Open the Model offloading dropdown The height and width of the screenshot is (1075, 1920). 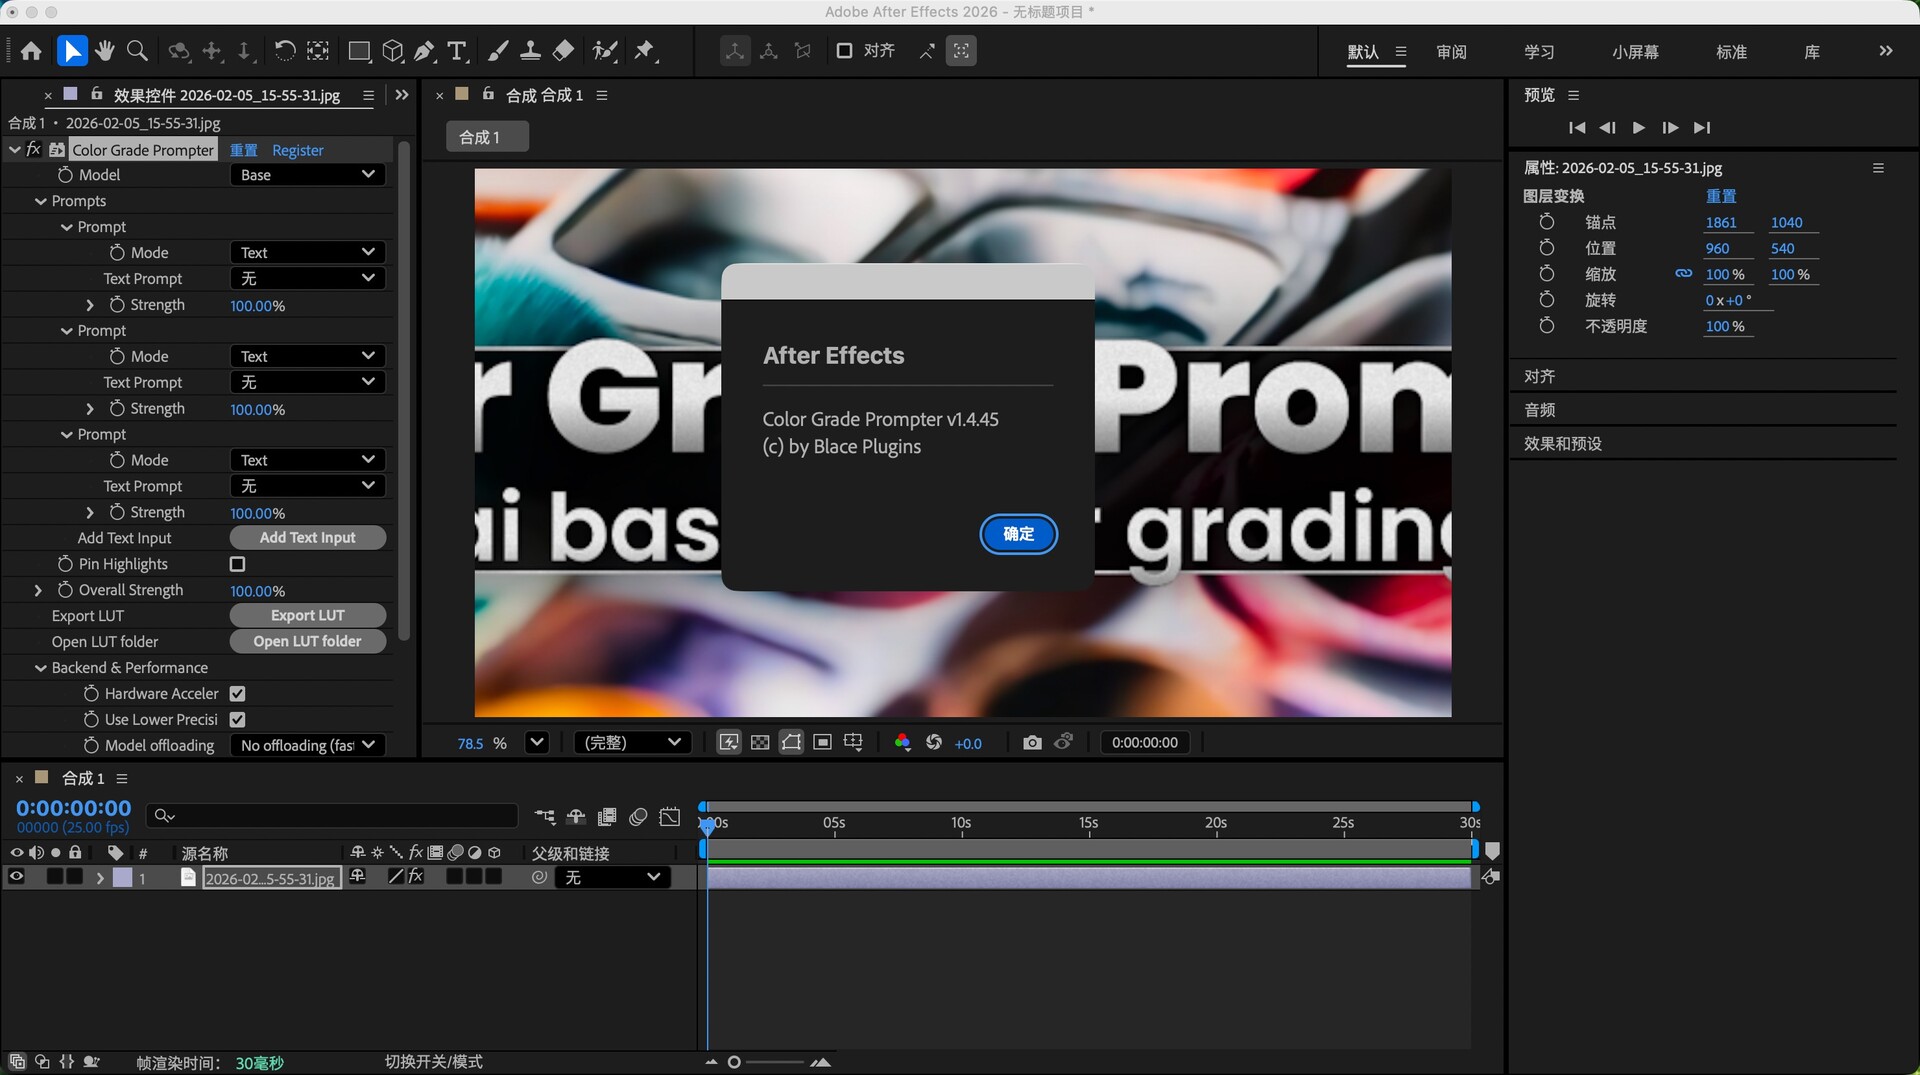tap(307, 745)
